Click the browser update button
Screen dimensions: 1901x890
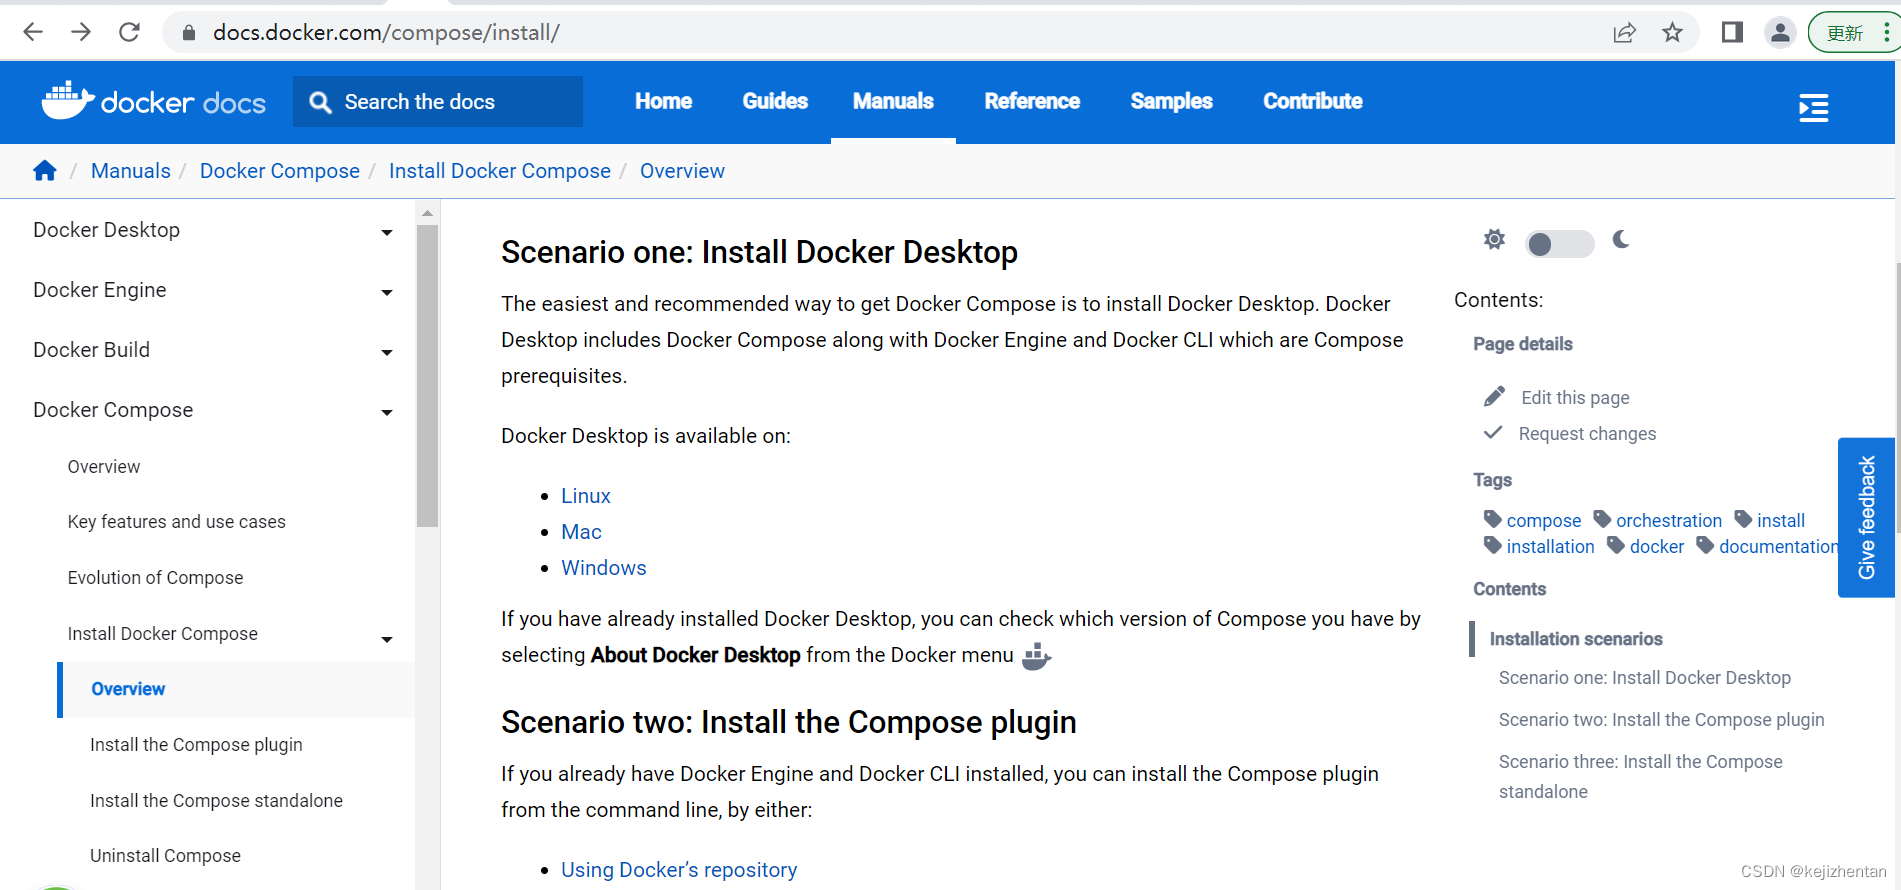[x=1855, y=33]
